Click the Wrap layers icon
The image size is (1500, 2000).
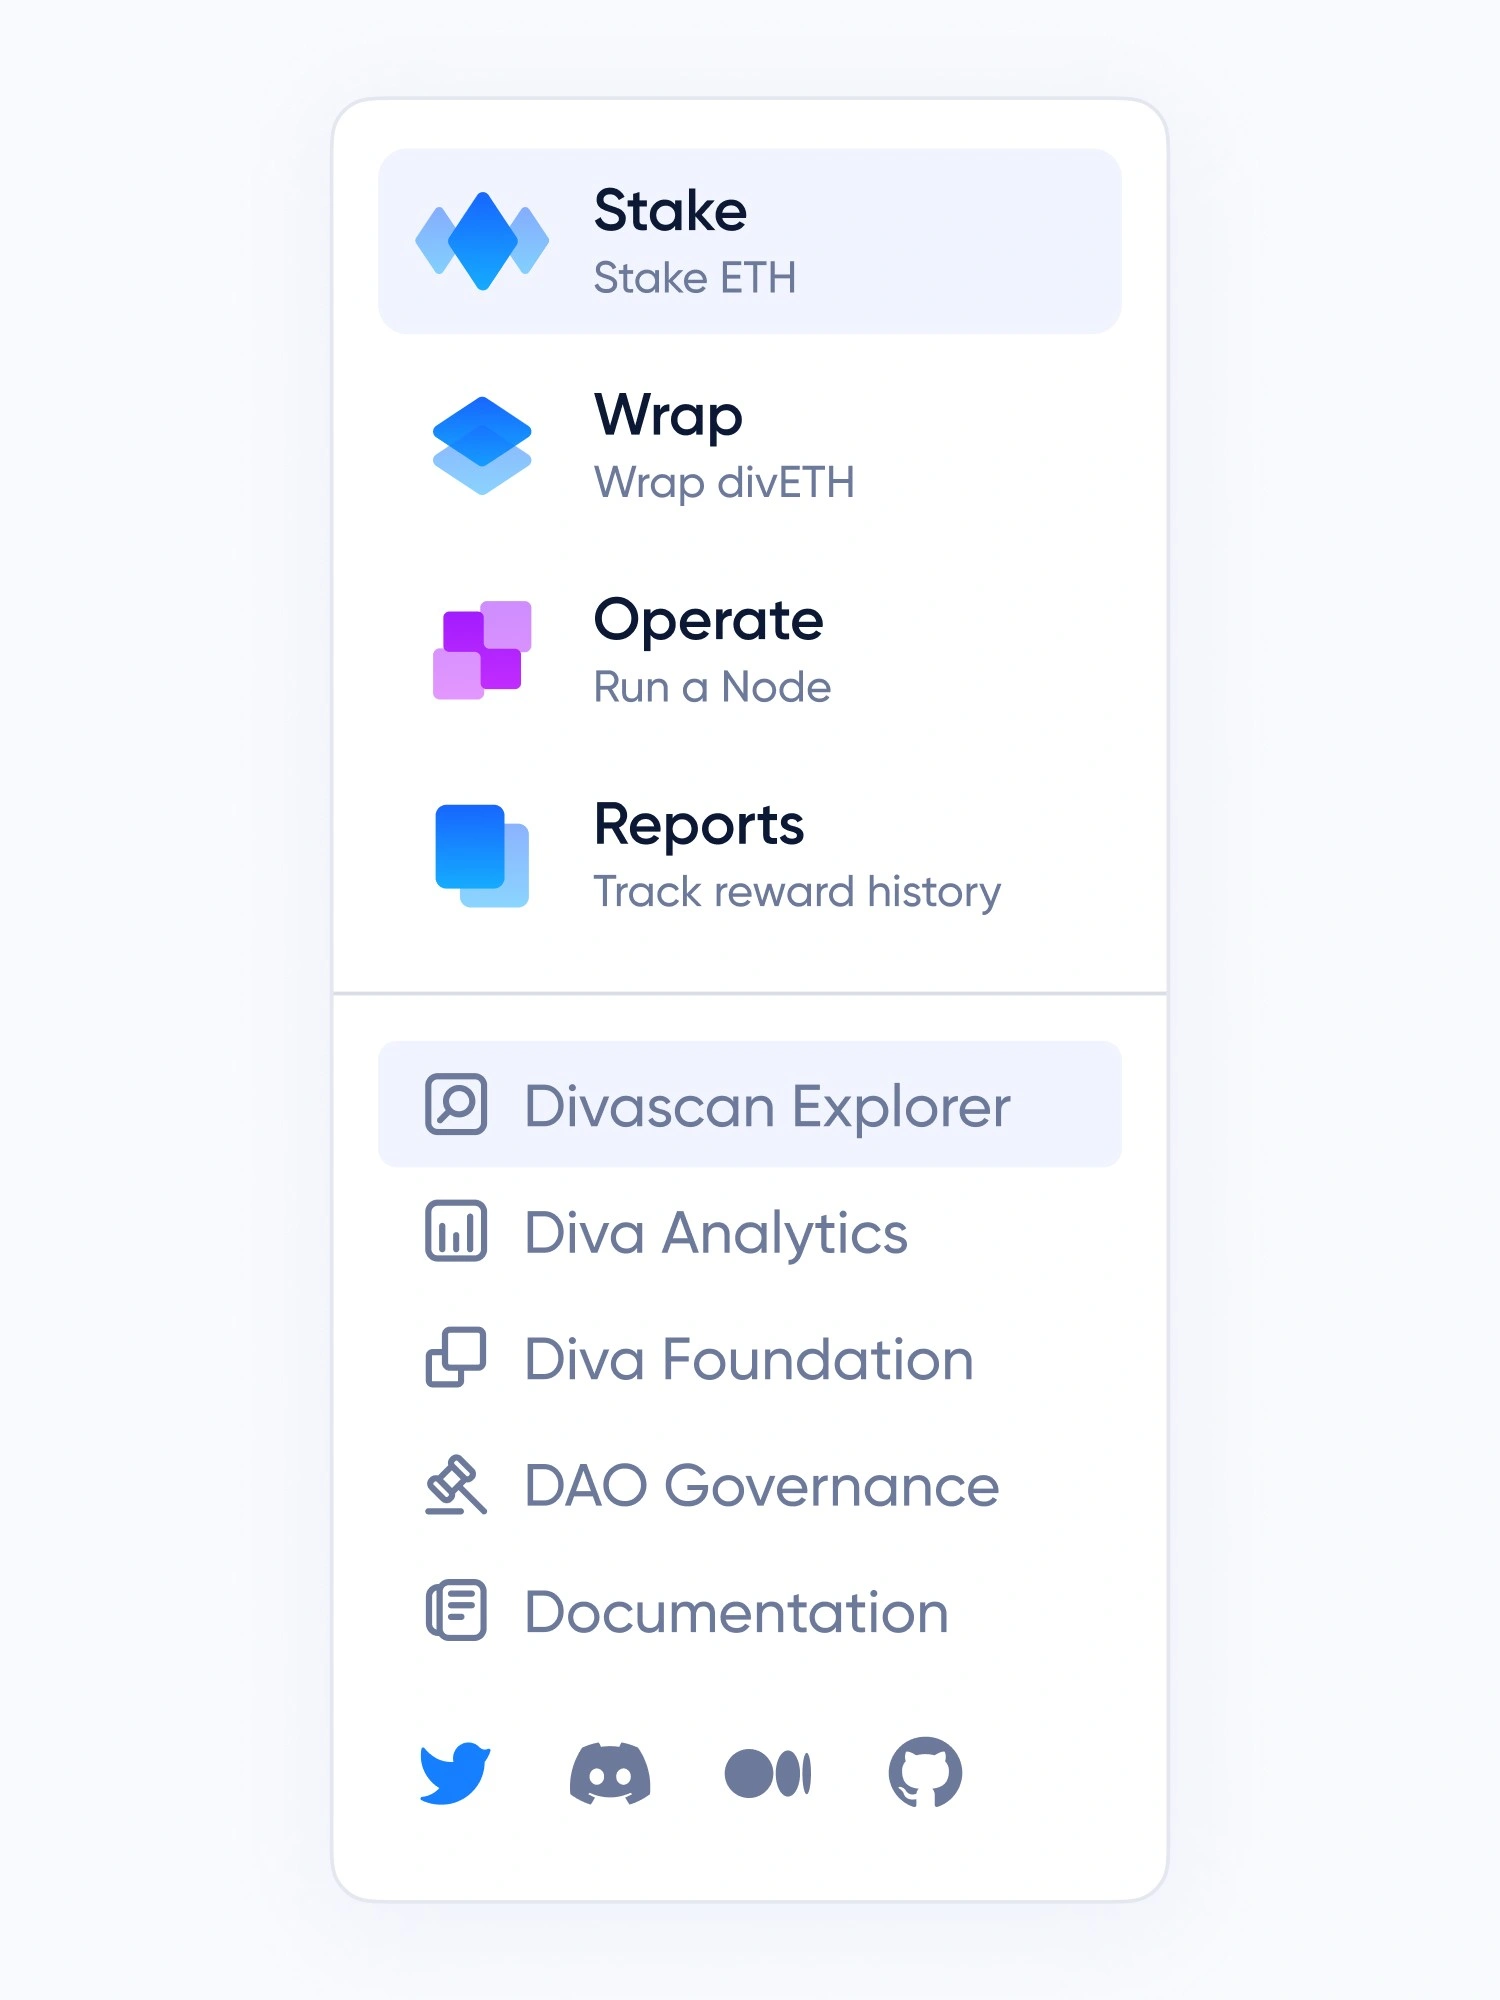[x=482, y=446]
